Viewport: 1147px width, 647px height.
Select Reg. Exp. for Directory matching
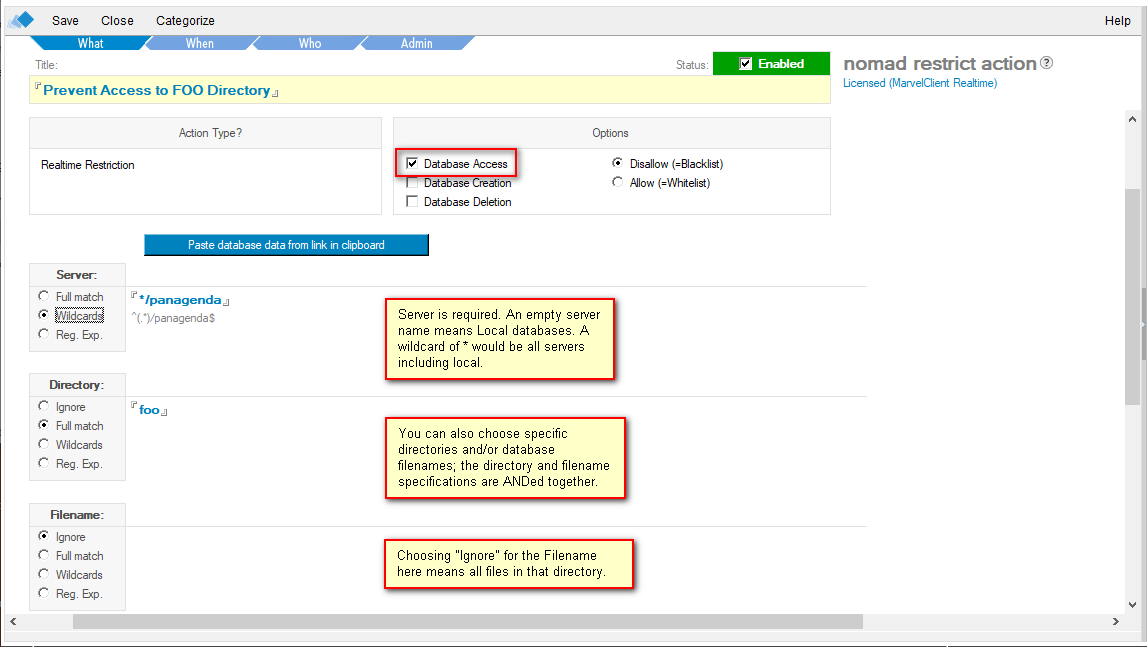pyautogui.click(x=43, y=463)
